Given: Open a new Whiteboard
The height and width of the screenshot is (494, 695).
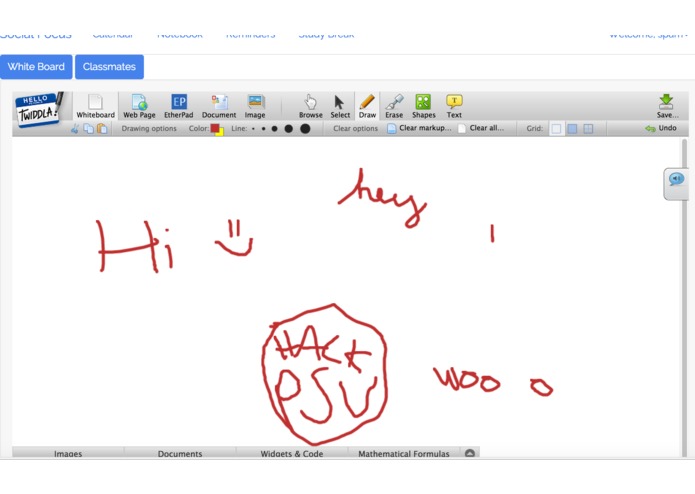Looking at the screenshot, I should [x=95, y=106].
